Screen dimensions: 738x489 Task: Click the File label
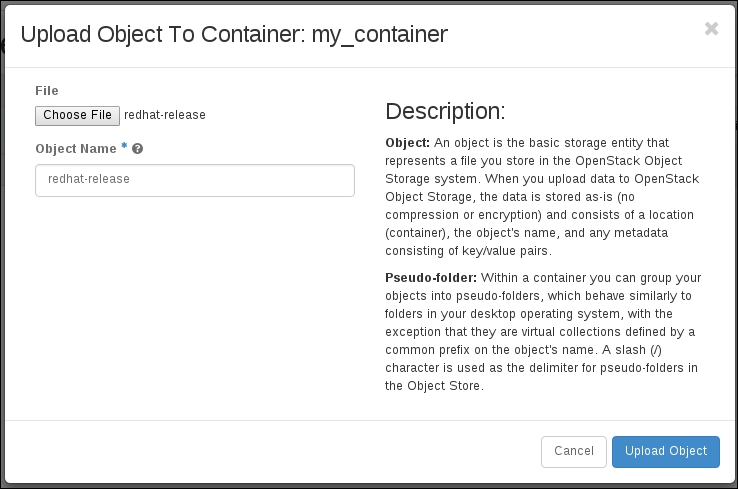click(47, 91)
